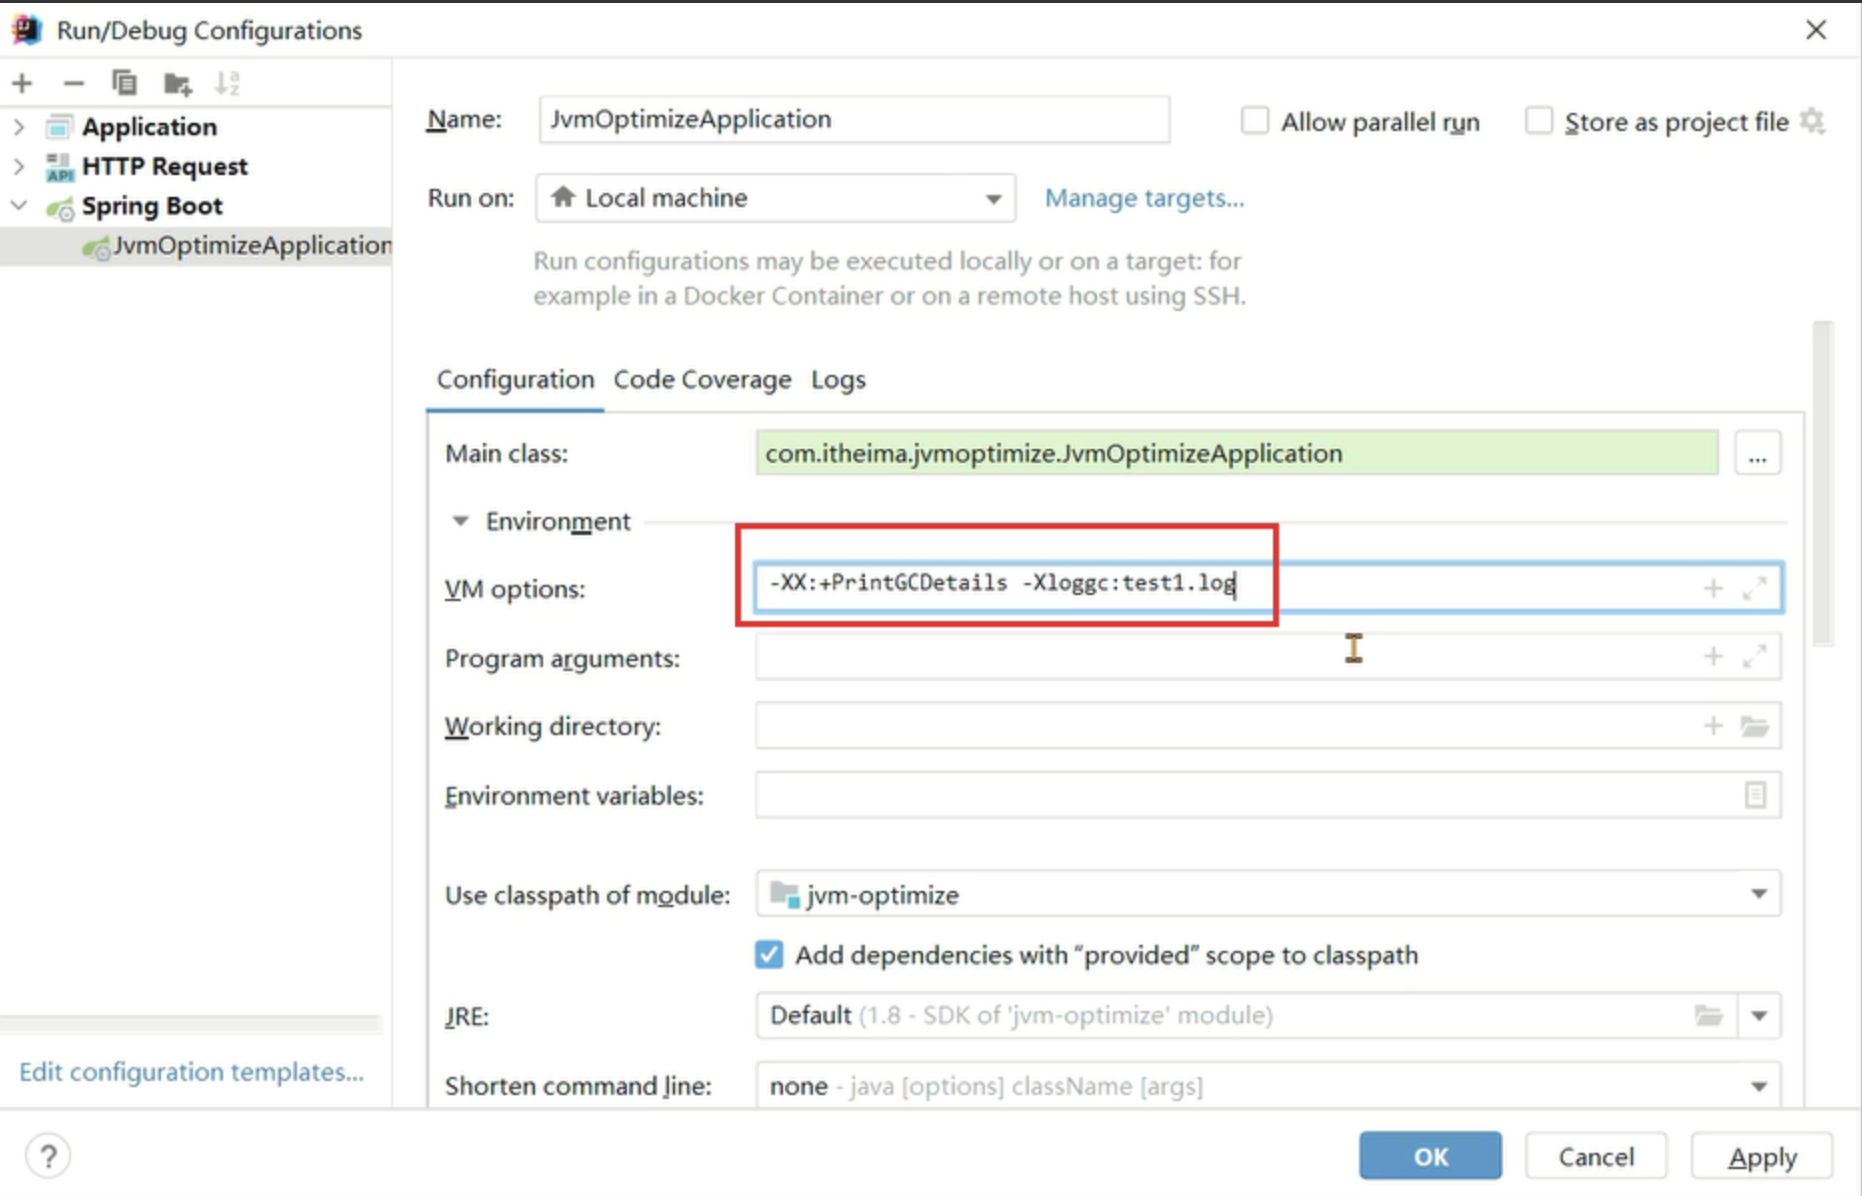Open the Environment variables edit icon
The image size is (1862, 1196).
(x=1754, y=795)
